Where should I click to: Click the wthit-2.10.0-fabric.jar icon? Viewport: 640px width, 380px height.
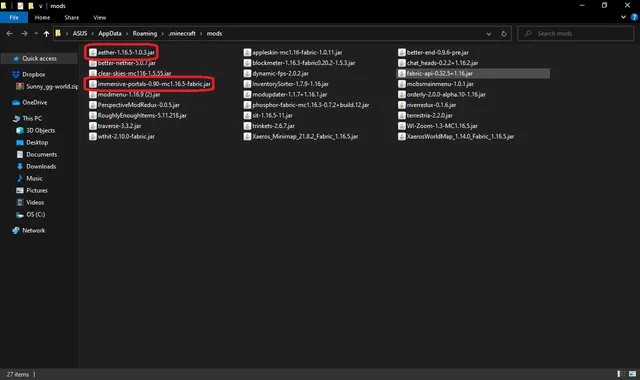point(93,136)
